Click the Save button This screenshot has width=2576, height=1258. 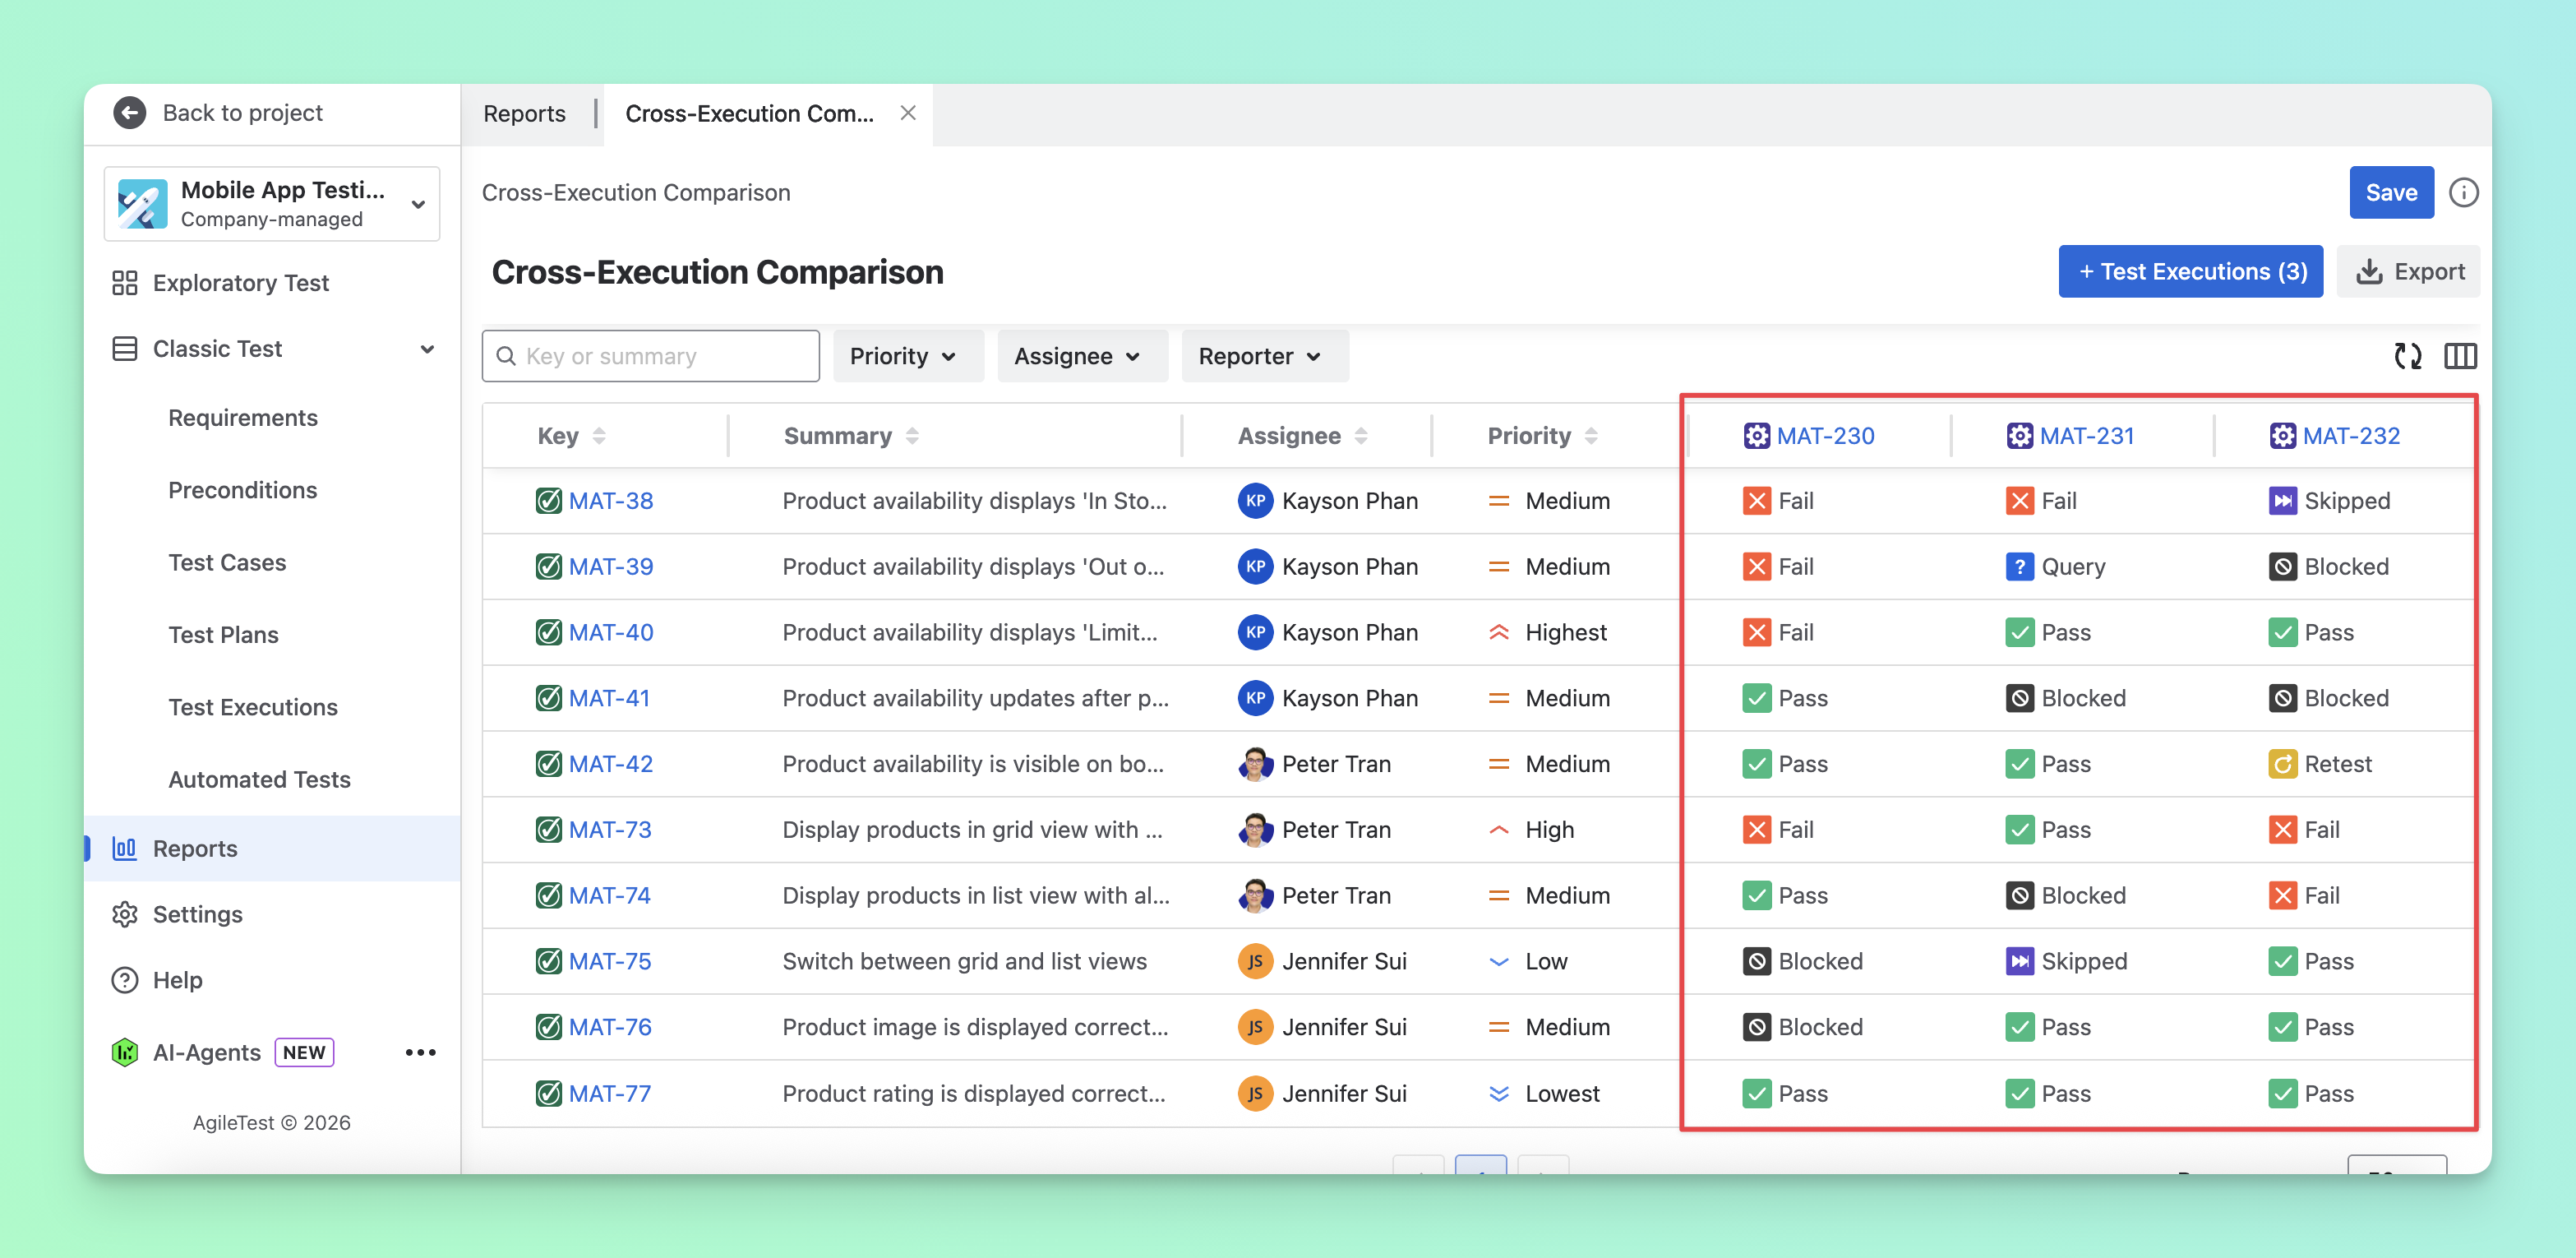click(2391, 192)
